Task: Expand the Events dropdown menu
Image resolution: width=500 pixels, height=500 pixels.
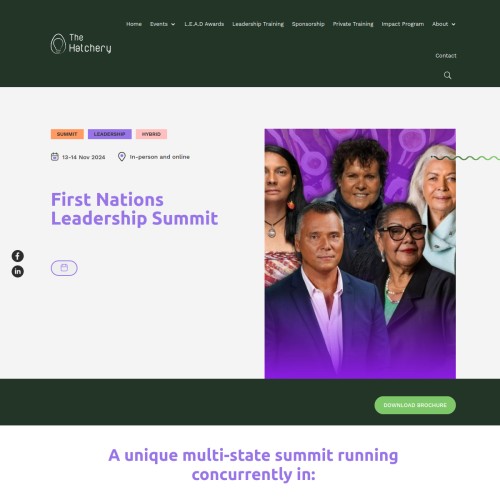Action: pyautogui.click(x=162, y=24)
